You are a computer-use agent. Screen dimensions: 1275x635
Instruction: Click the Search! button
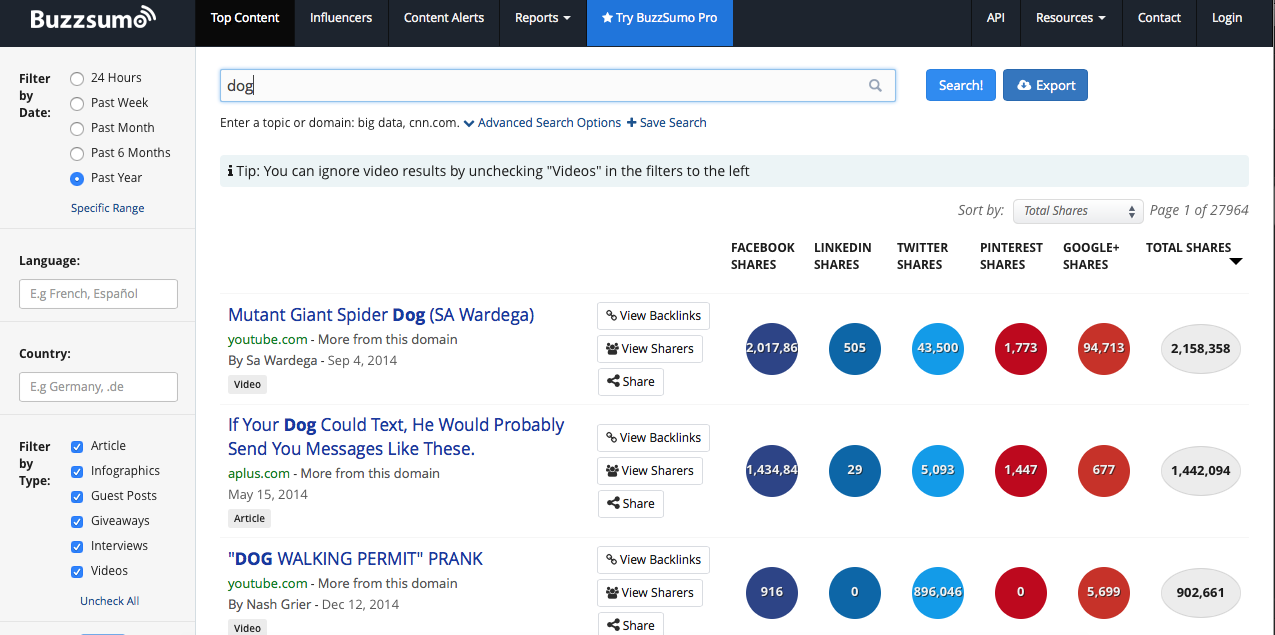960,85
